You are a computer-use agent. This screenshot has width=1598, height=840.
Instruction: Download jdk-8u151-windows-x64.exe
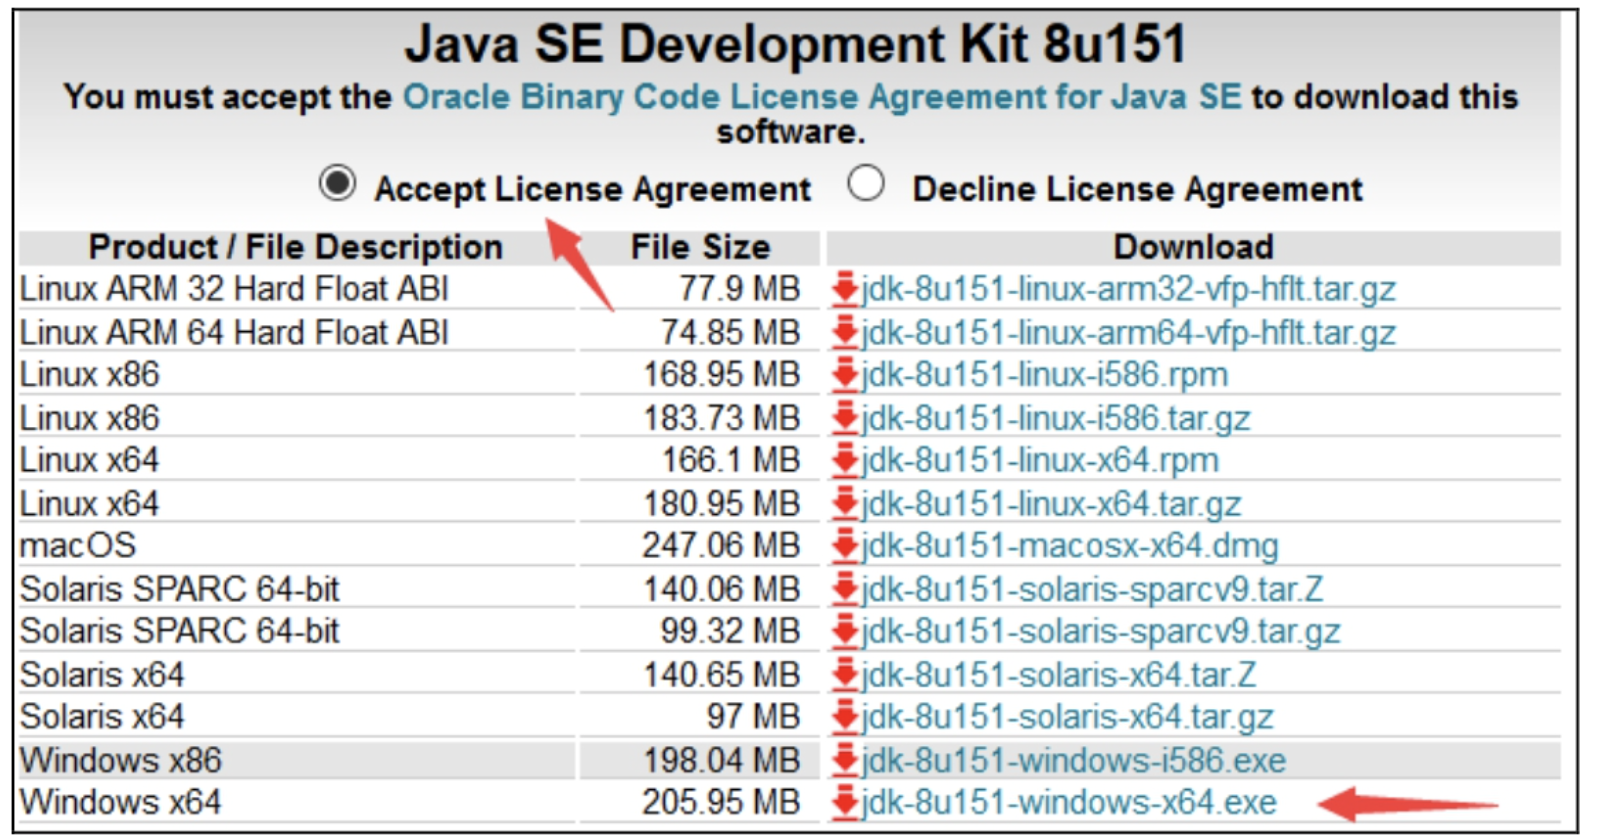(x=1069, y=803)
